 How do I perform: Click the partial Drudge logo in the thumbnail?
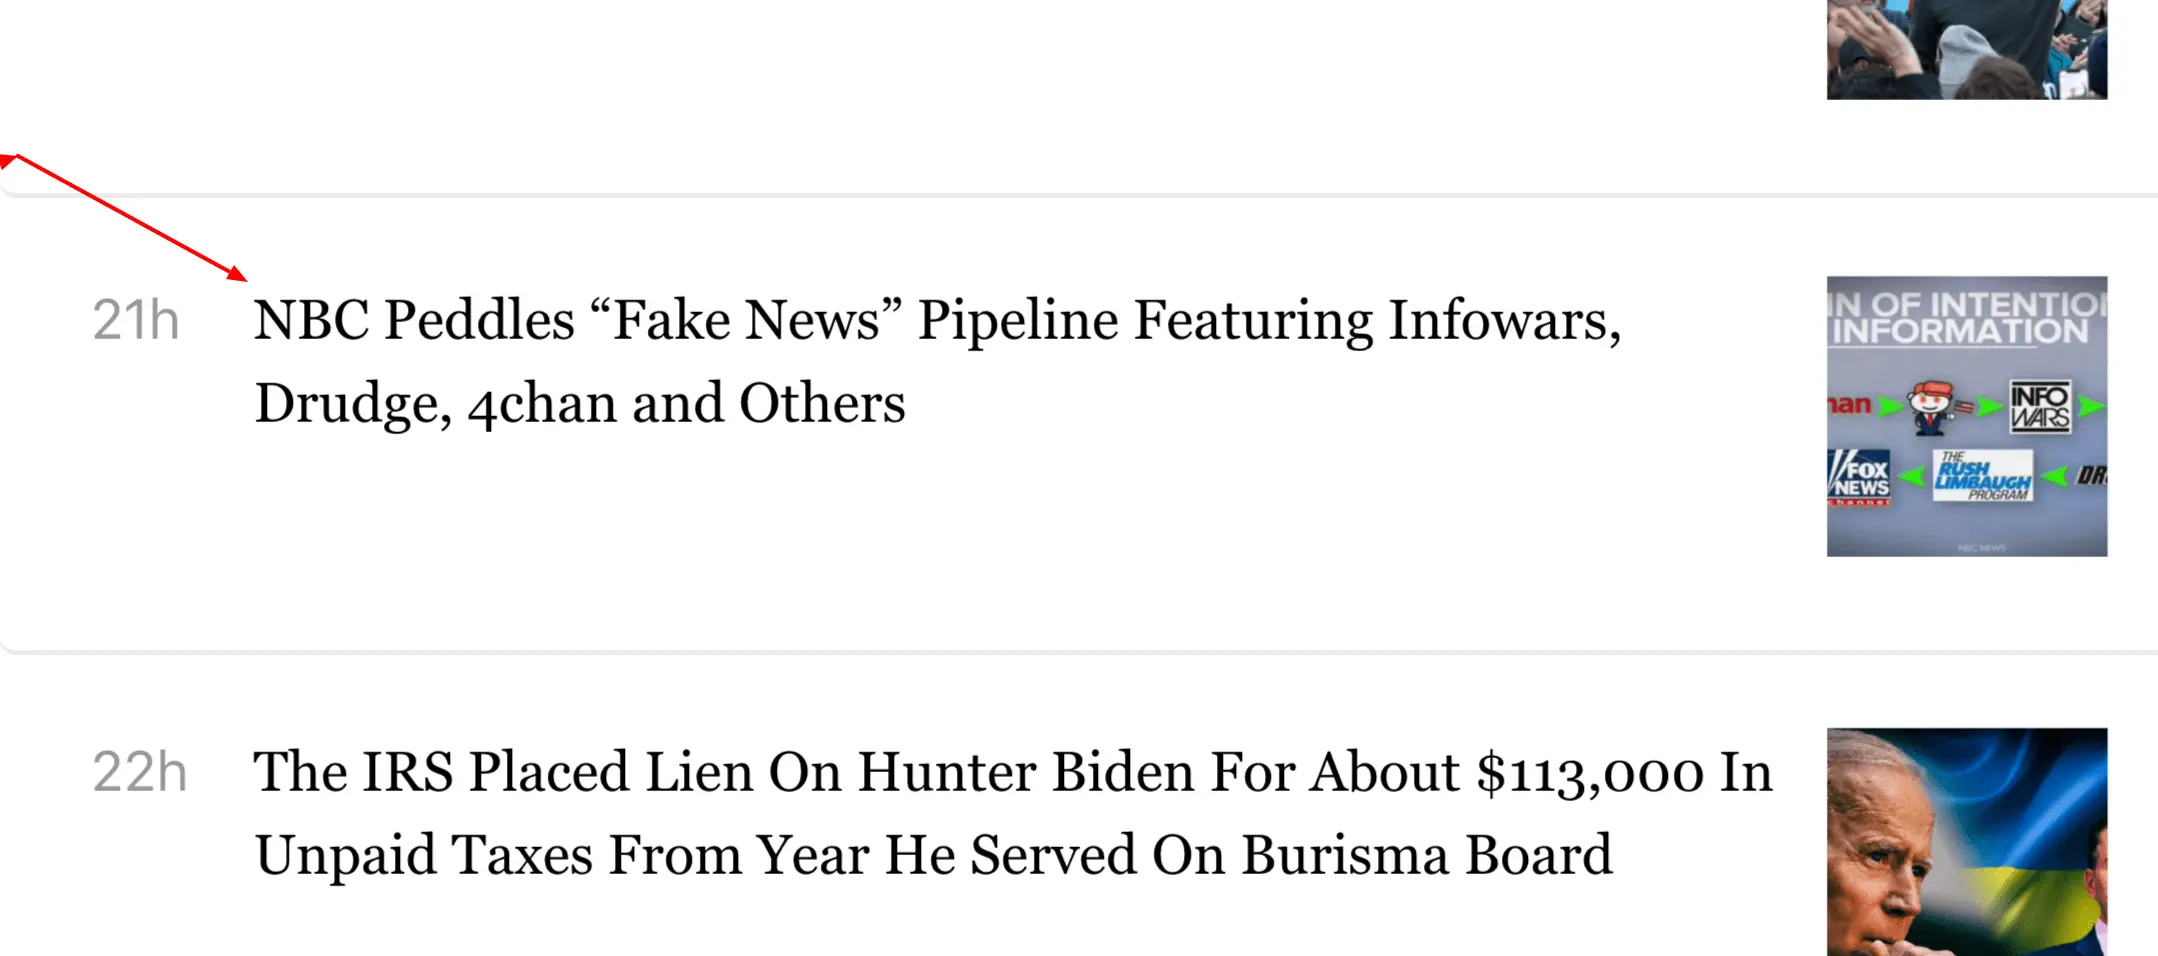(2092, 476)
